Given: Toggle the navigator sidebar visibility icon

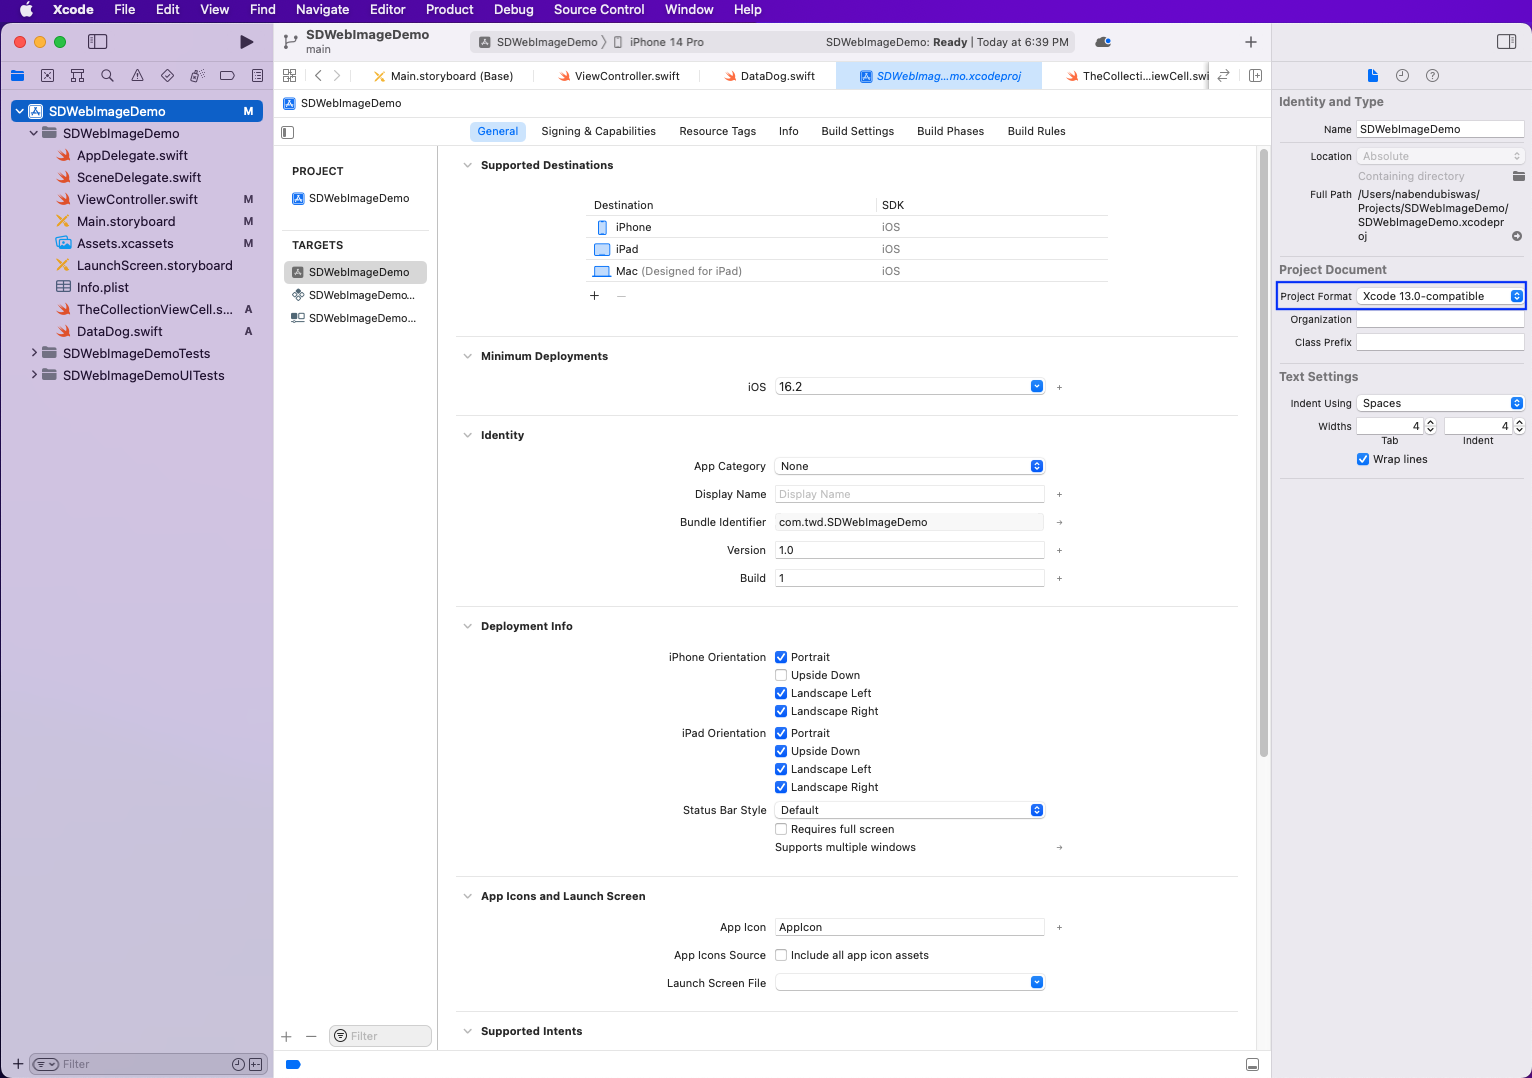Looking at the screenshot, I should click(97, 42).
